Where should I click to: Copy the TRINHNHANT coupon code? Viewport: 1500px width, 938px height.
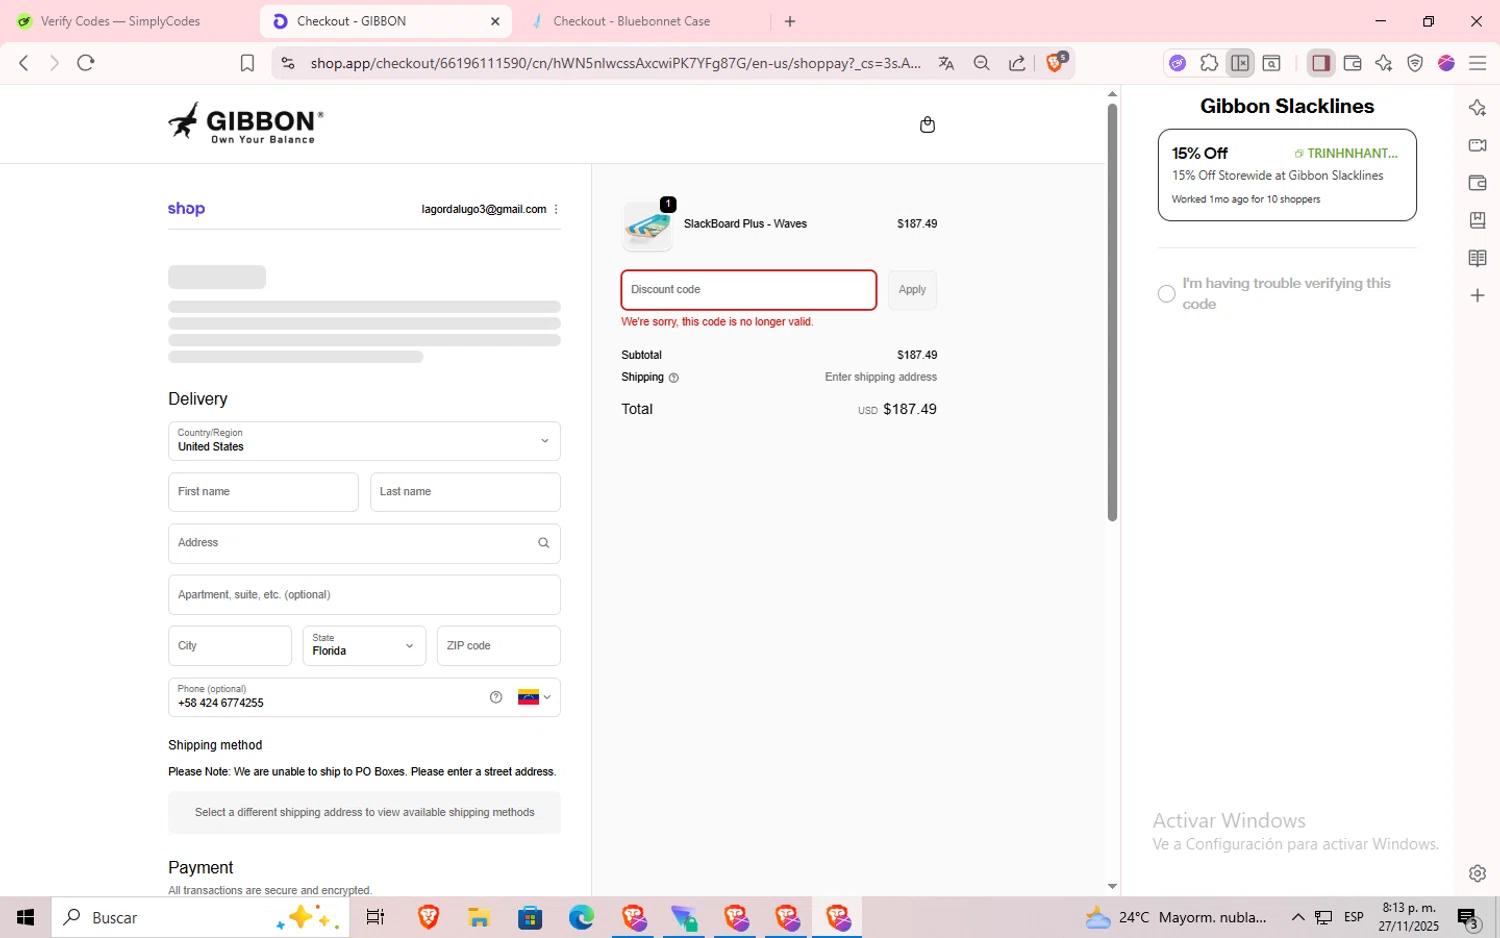tap(1346, 153)
